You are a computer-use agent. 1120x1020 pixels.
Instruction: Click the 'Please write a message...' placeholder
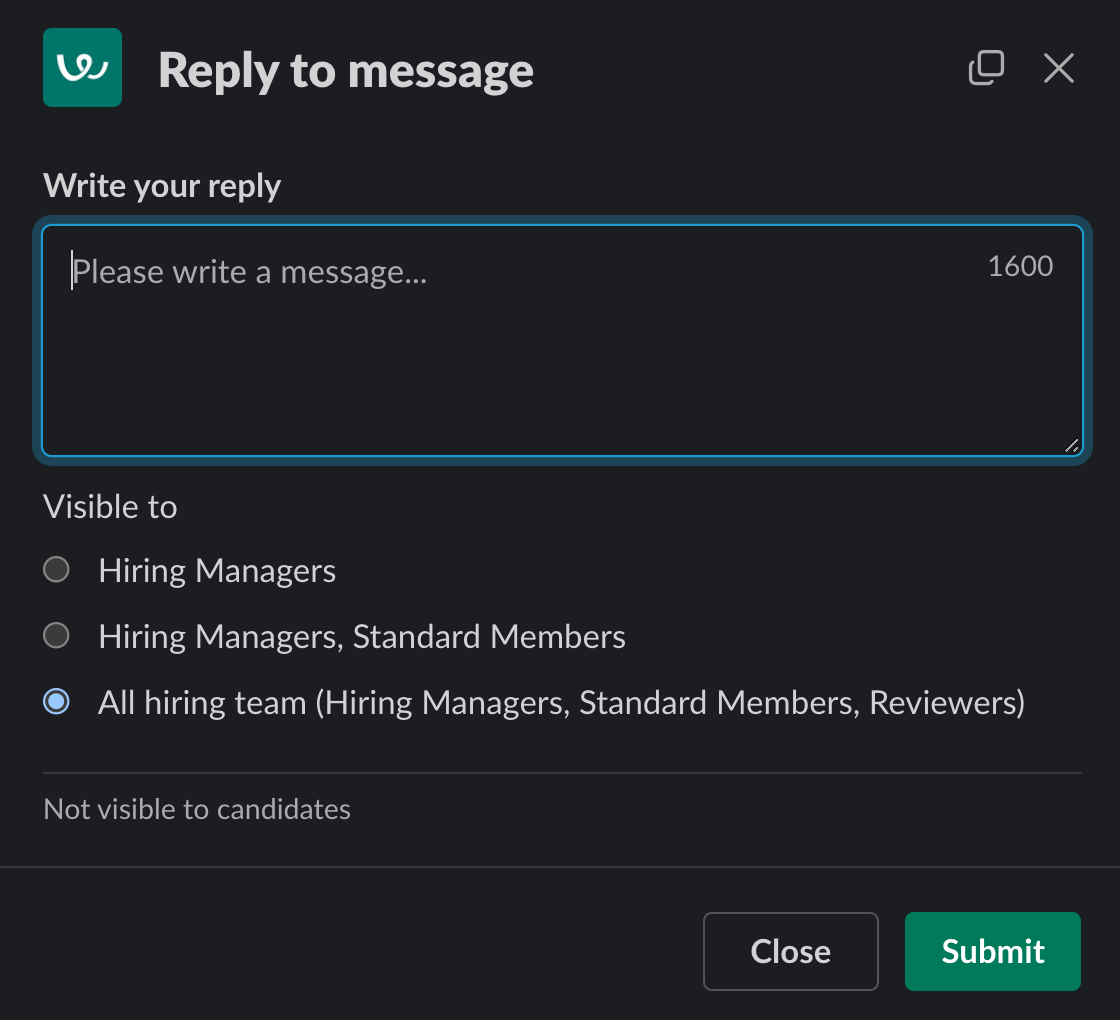(x=250, y=272)
